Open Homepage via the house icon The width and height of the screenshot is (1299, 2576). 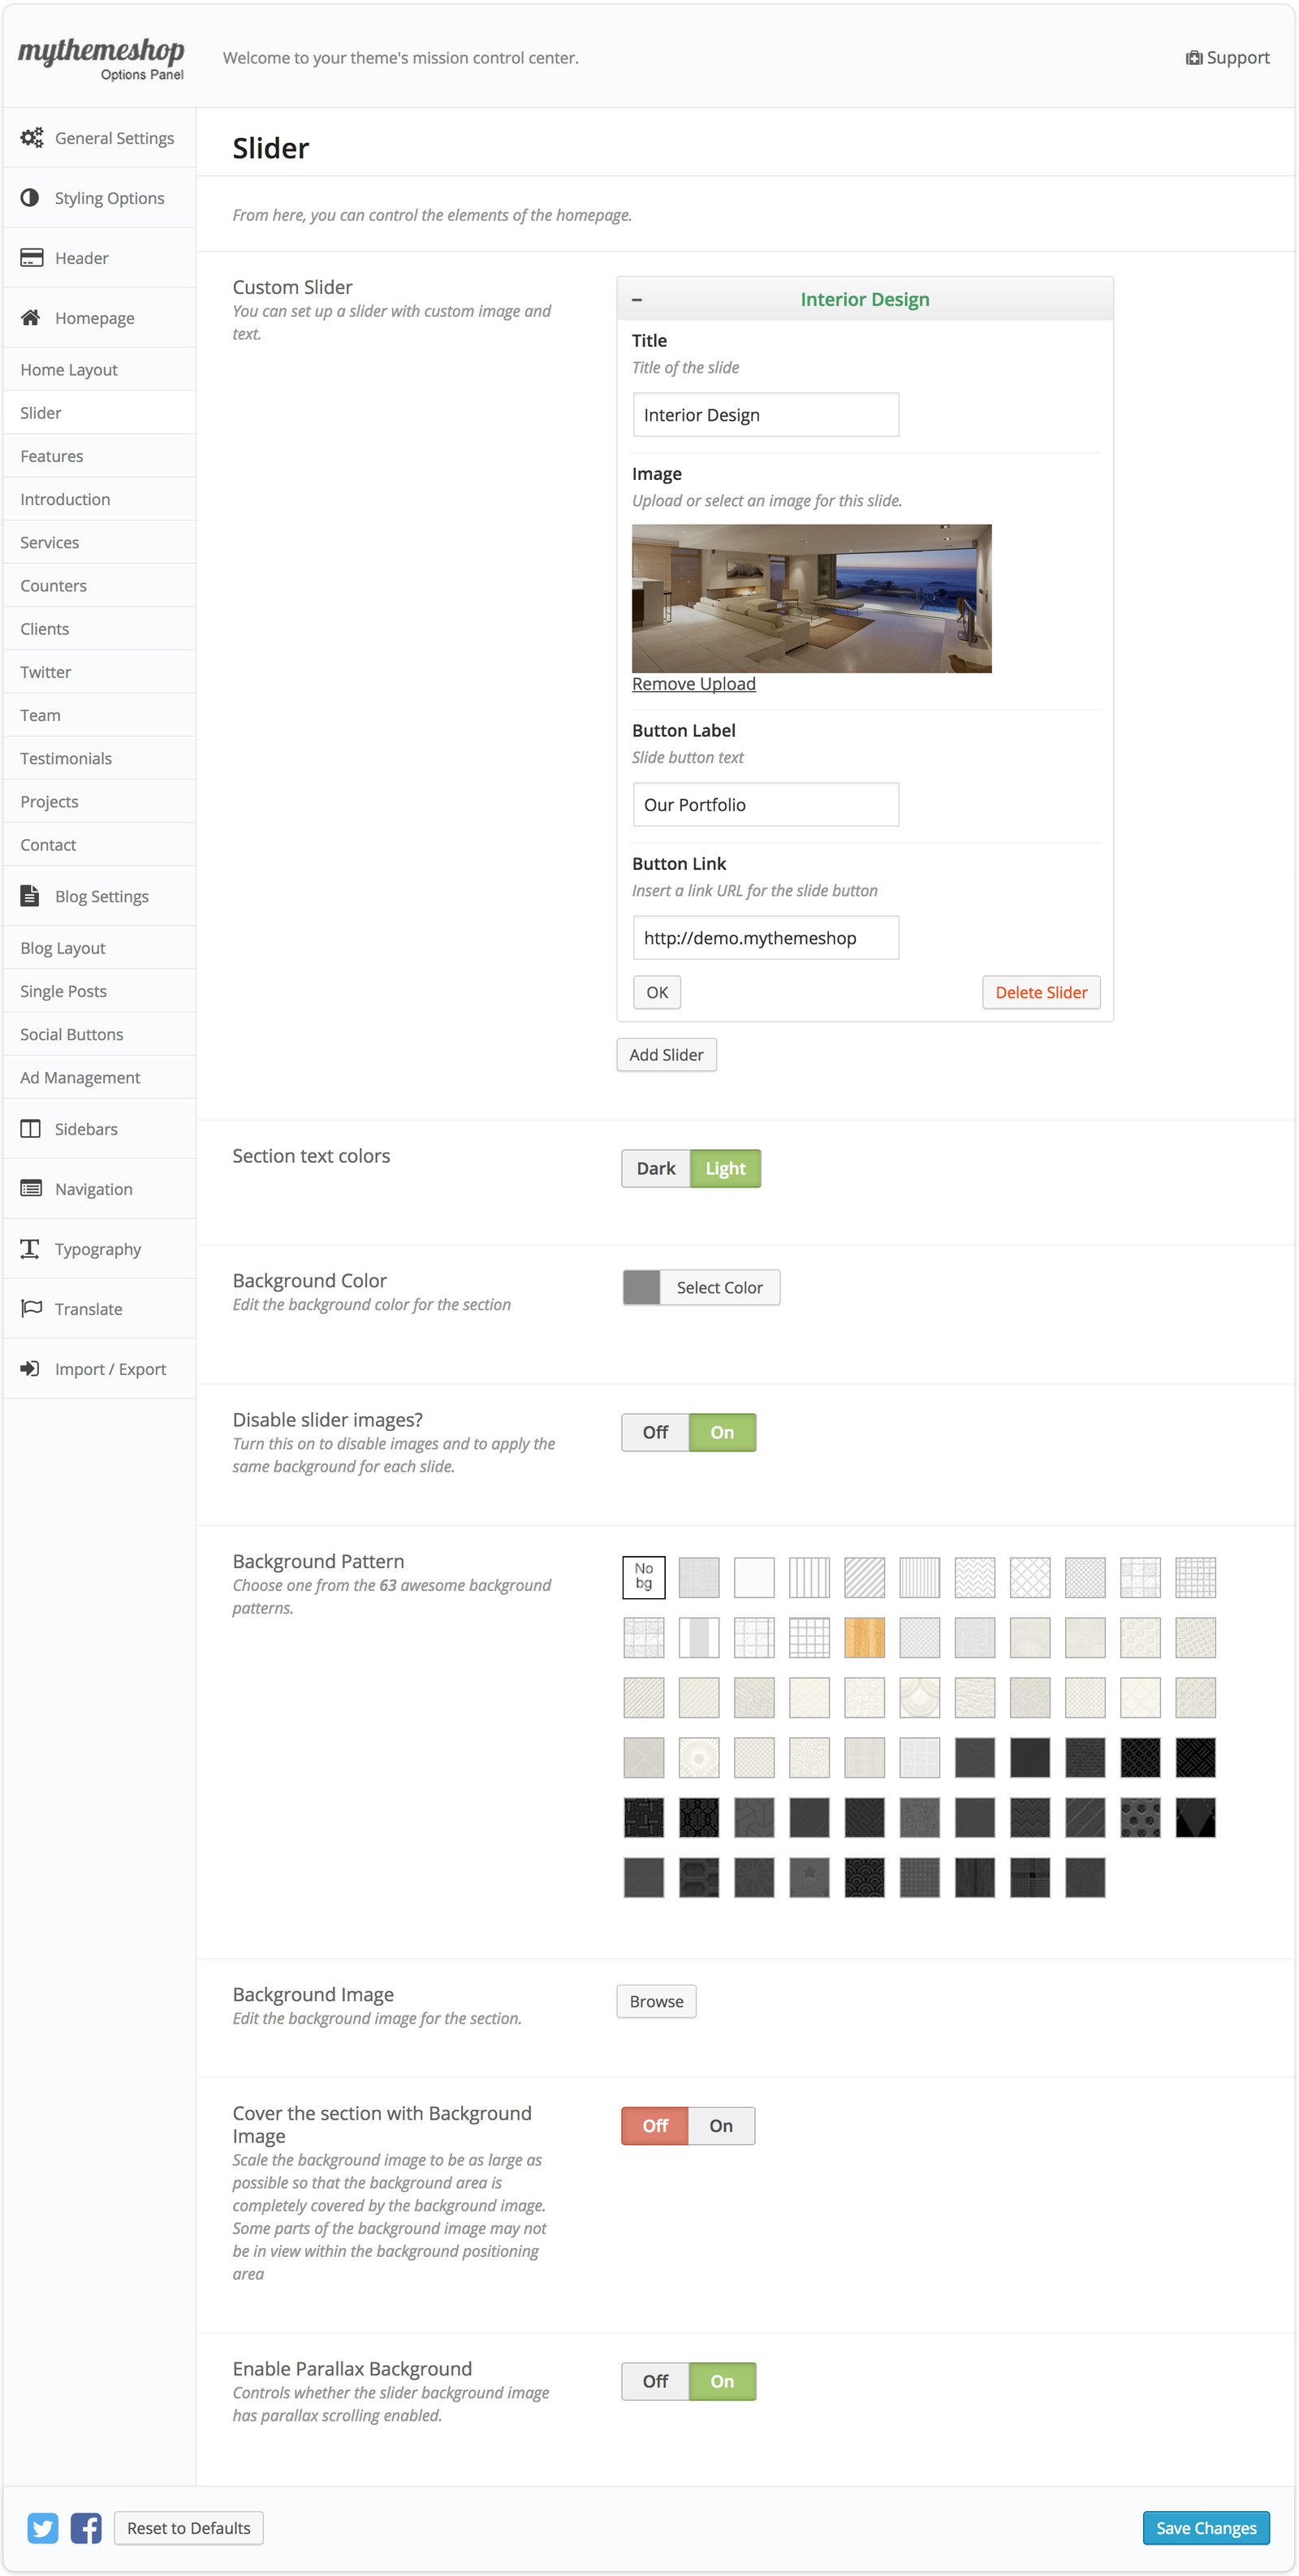[x=31, y=318]
